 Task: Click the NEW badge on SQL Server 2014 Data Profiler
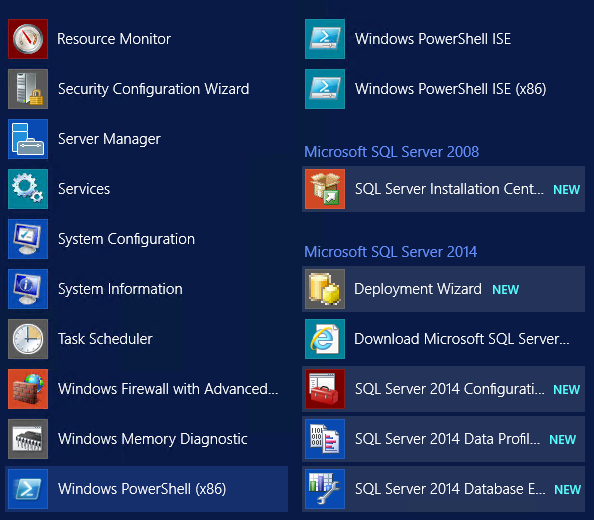click(x=563, y=439)
